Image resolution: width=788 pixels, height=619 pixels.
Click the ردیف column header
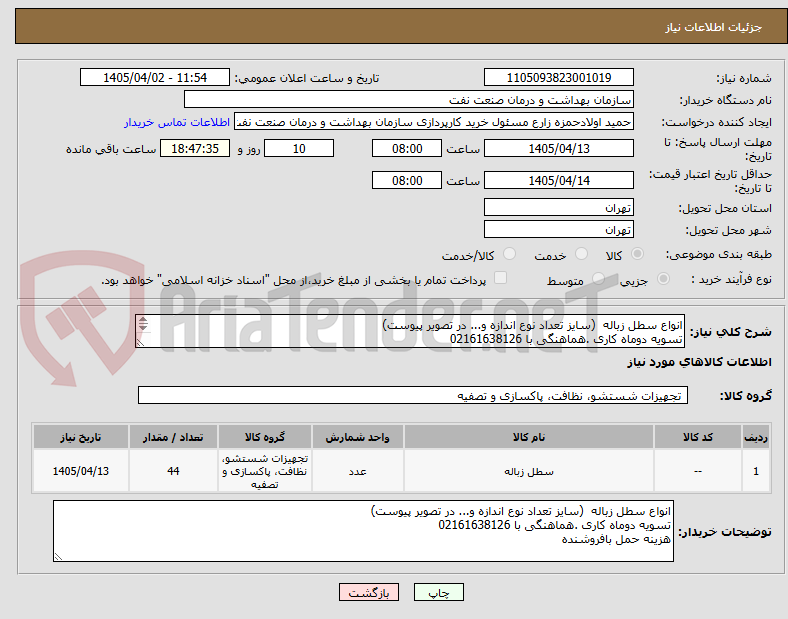click(756, 437)
